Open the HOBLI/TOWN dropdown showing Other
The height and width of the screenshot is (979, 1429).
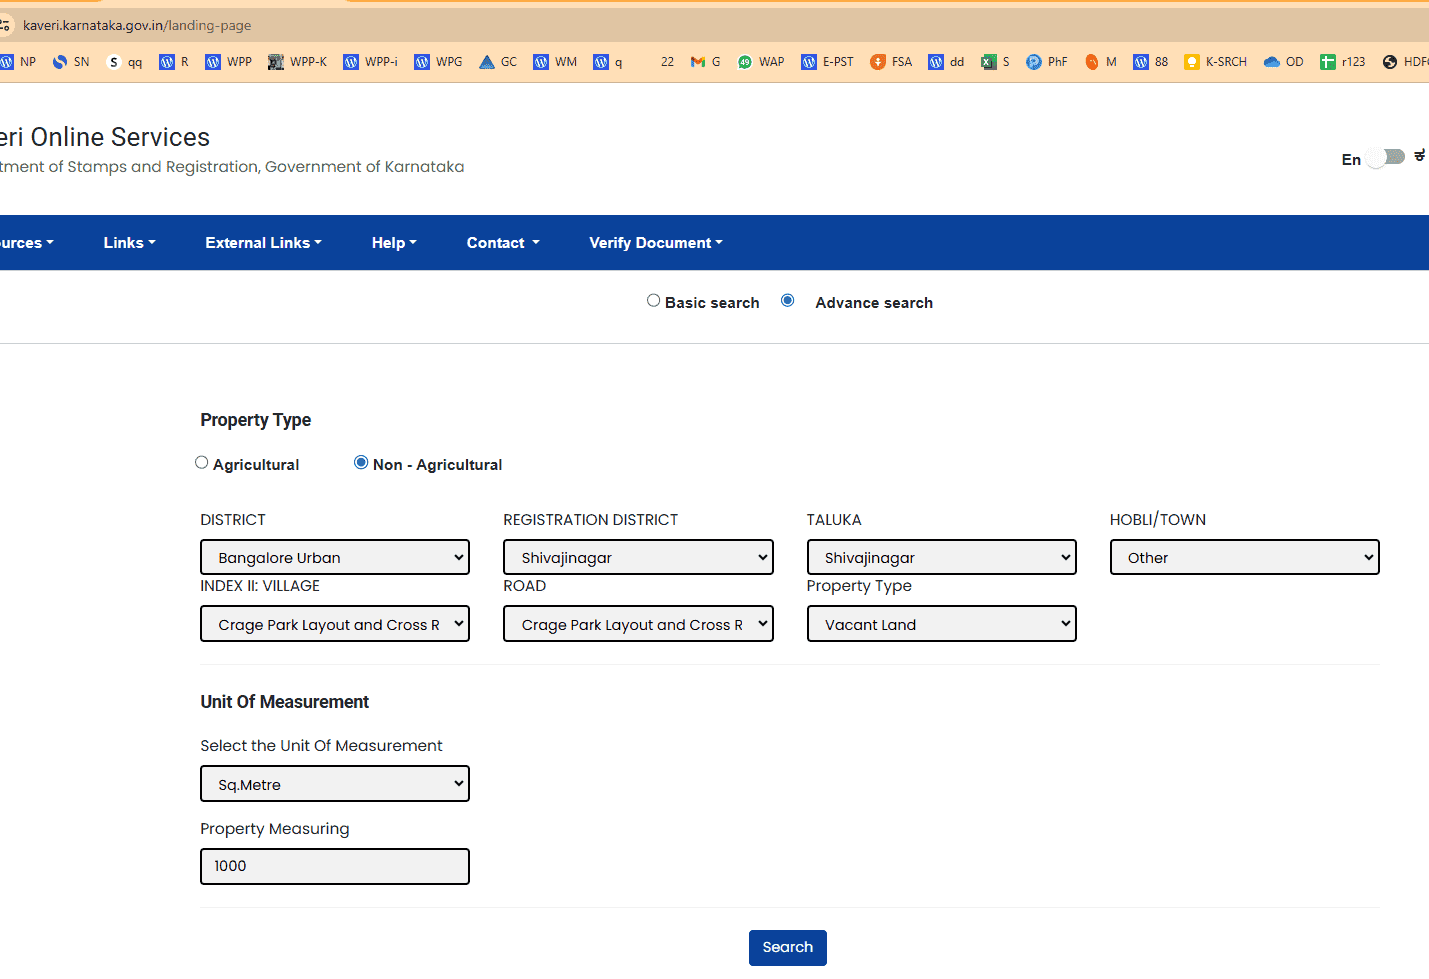(1244, 557)
